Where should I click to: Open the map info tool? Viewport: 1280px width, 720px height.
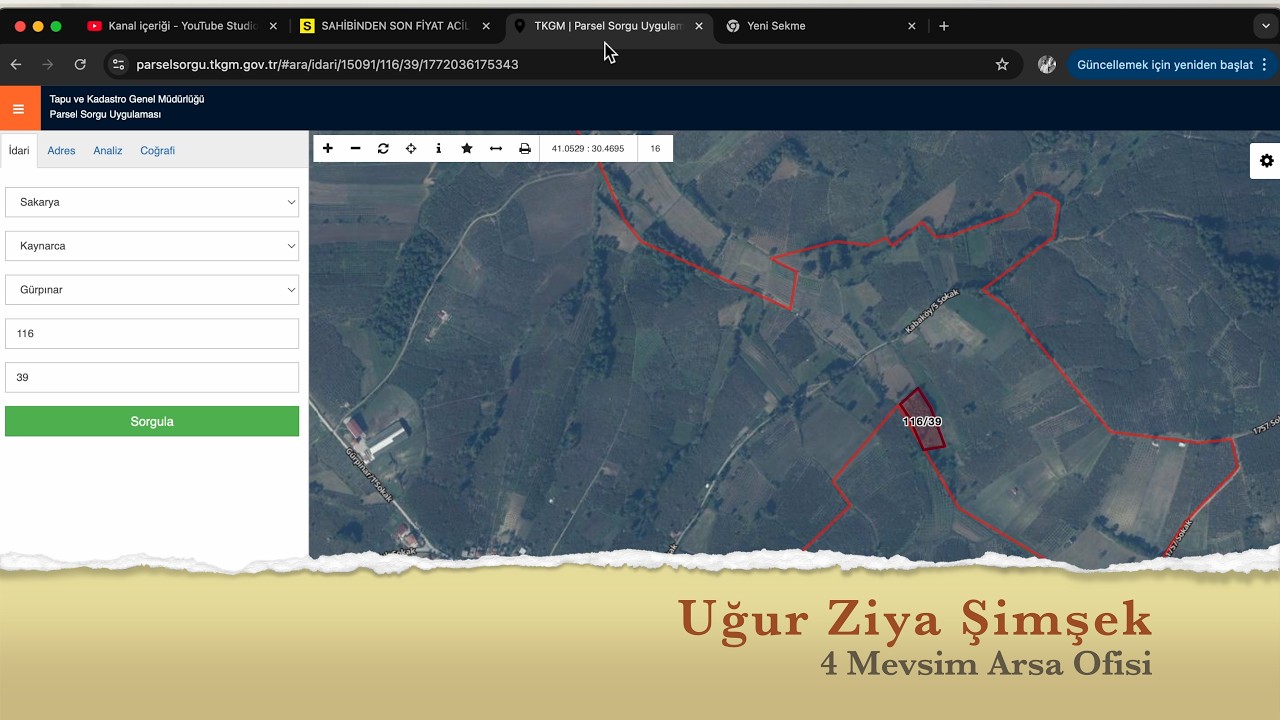(x=438, y=148)
